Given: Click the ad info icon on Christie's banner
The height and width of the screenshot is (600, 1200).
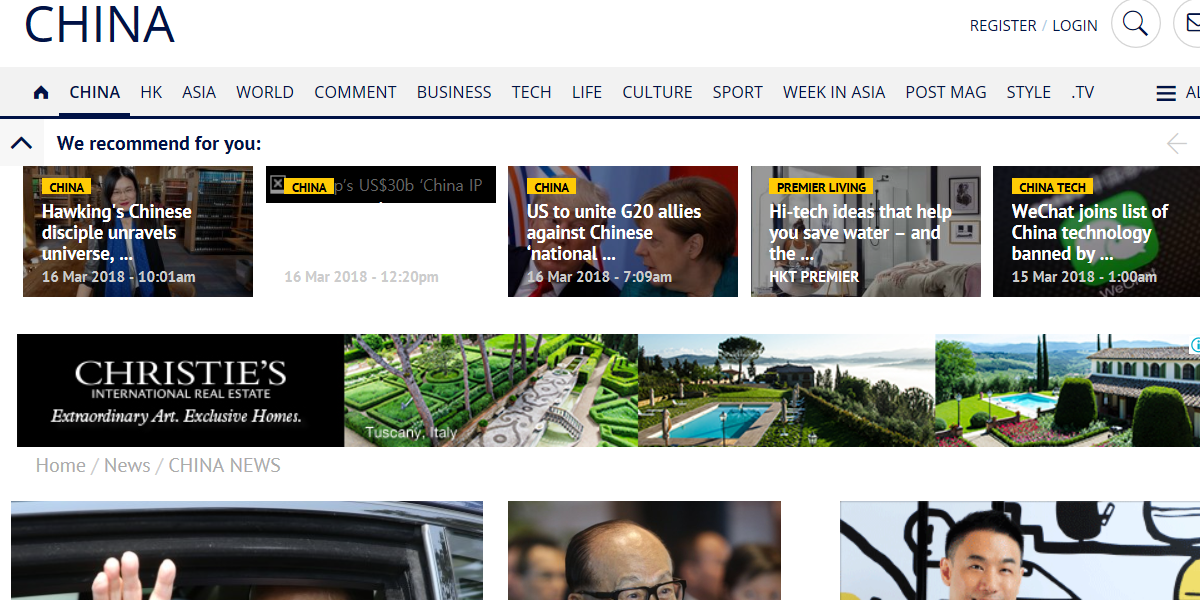Looking at the screenshot, I should click(1194, 345).
